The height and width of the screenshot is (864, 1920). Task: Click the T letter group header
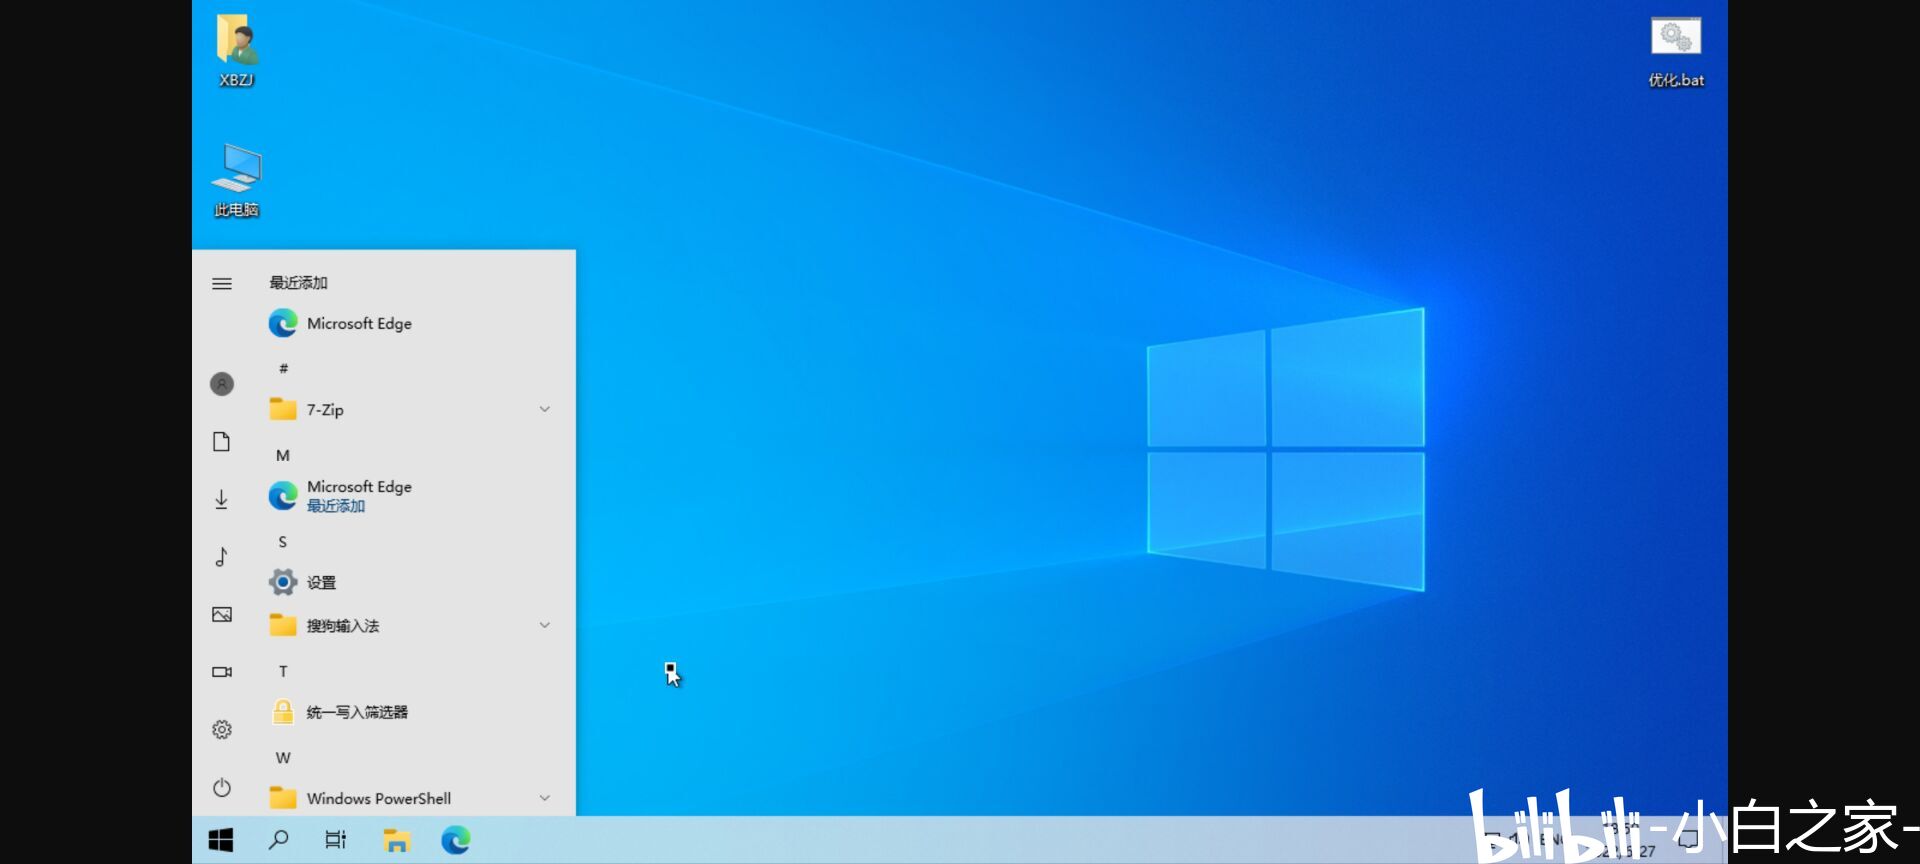coord(283,671)
